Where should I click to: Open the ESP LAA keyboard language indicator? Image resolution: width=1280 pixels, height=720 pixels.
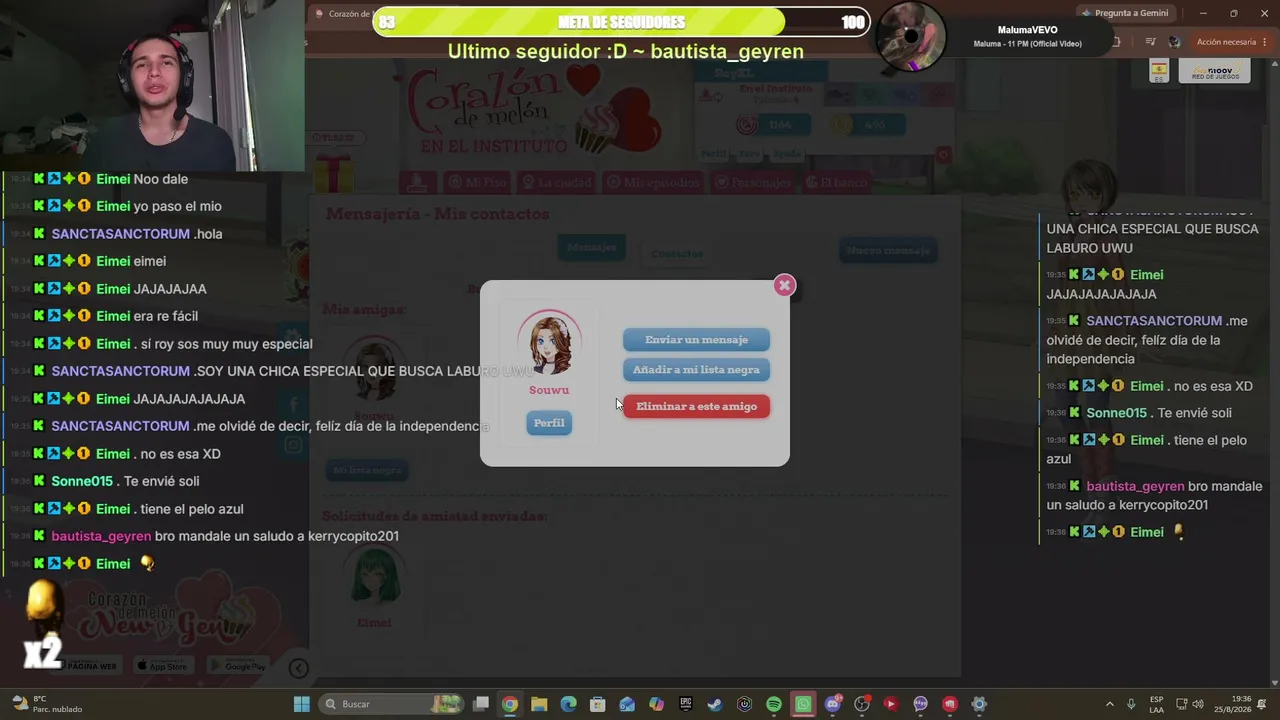click(1156, 704)
